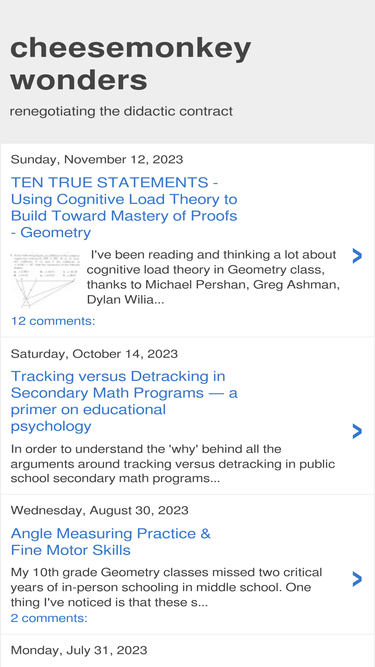Click the Sunday, November 12, 2023 date header
This screenshot has height=667, width=375.
coord(97,160)
